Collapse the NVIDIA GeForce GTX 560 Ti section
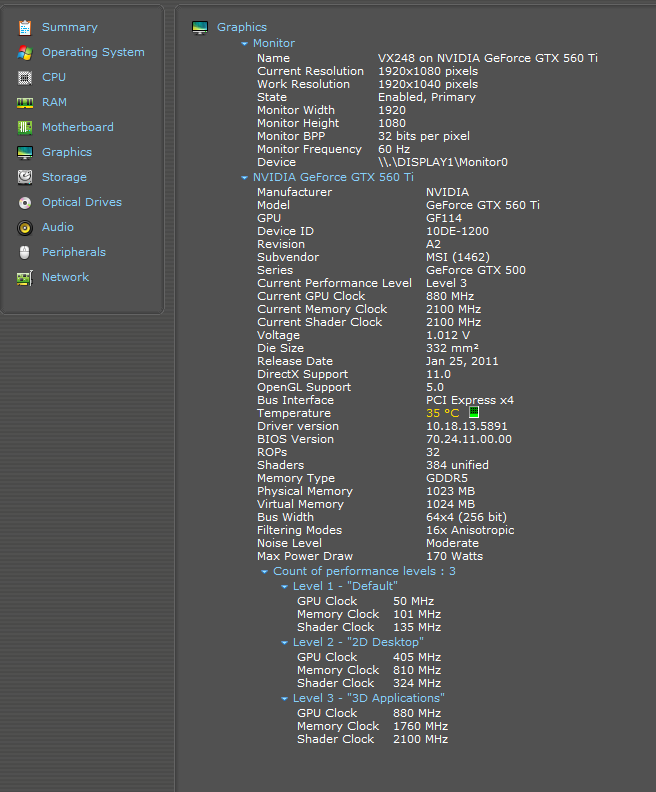656x792 pixels. click(245, 177)
